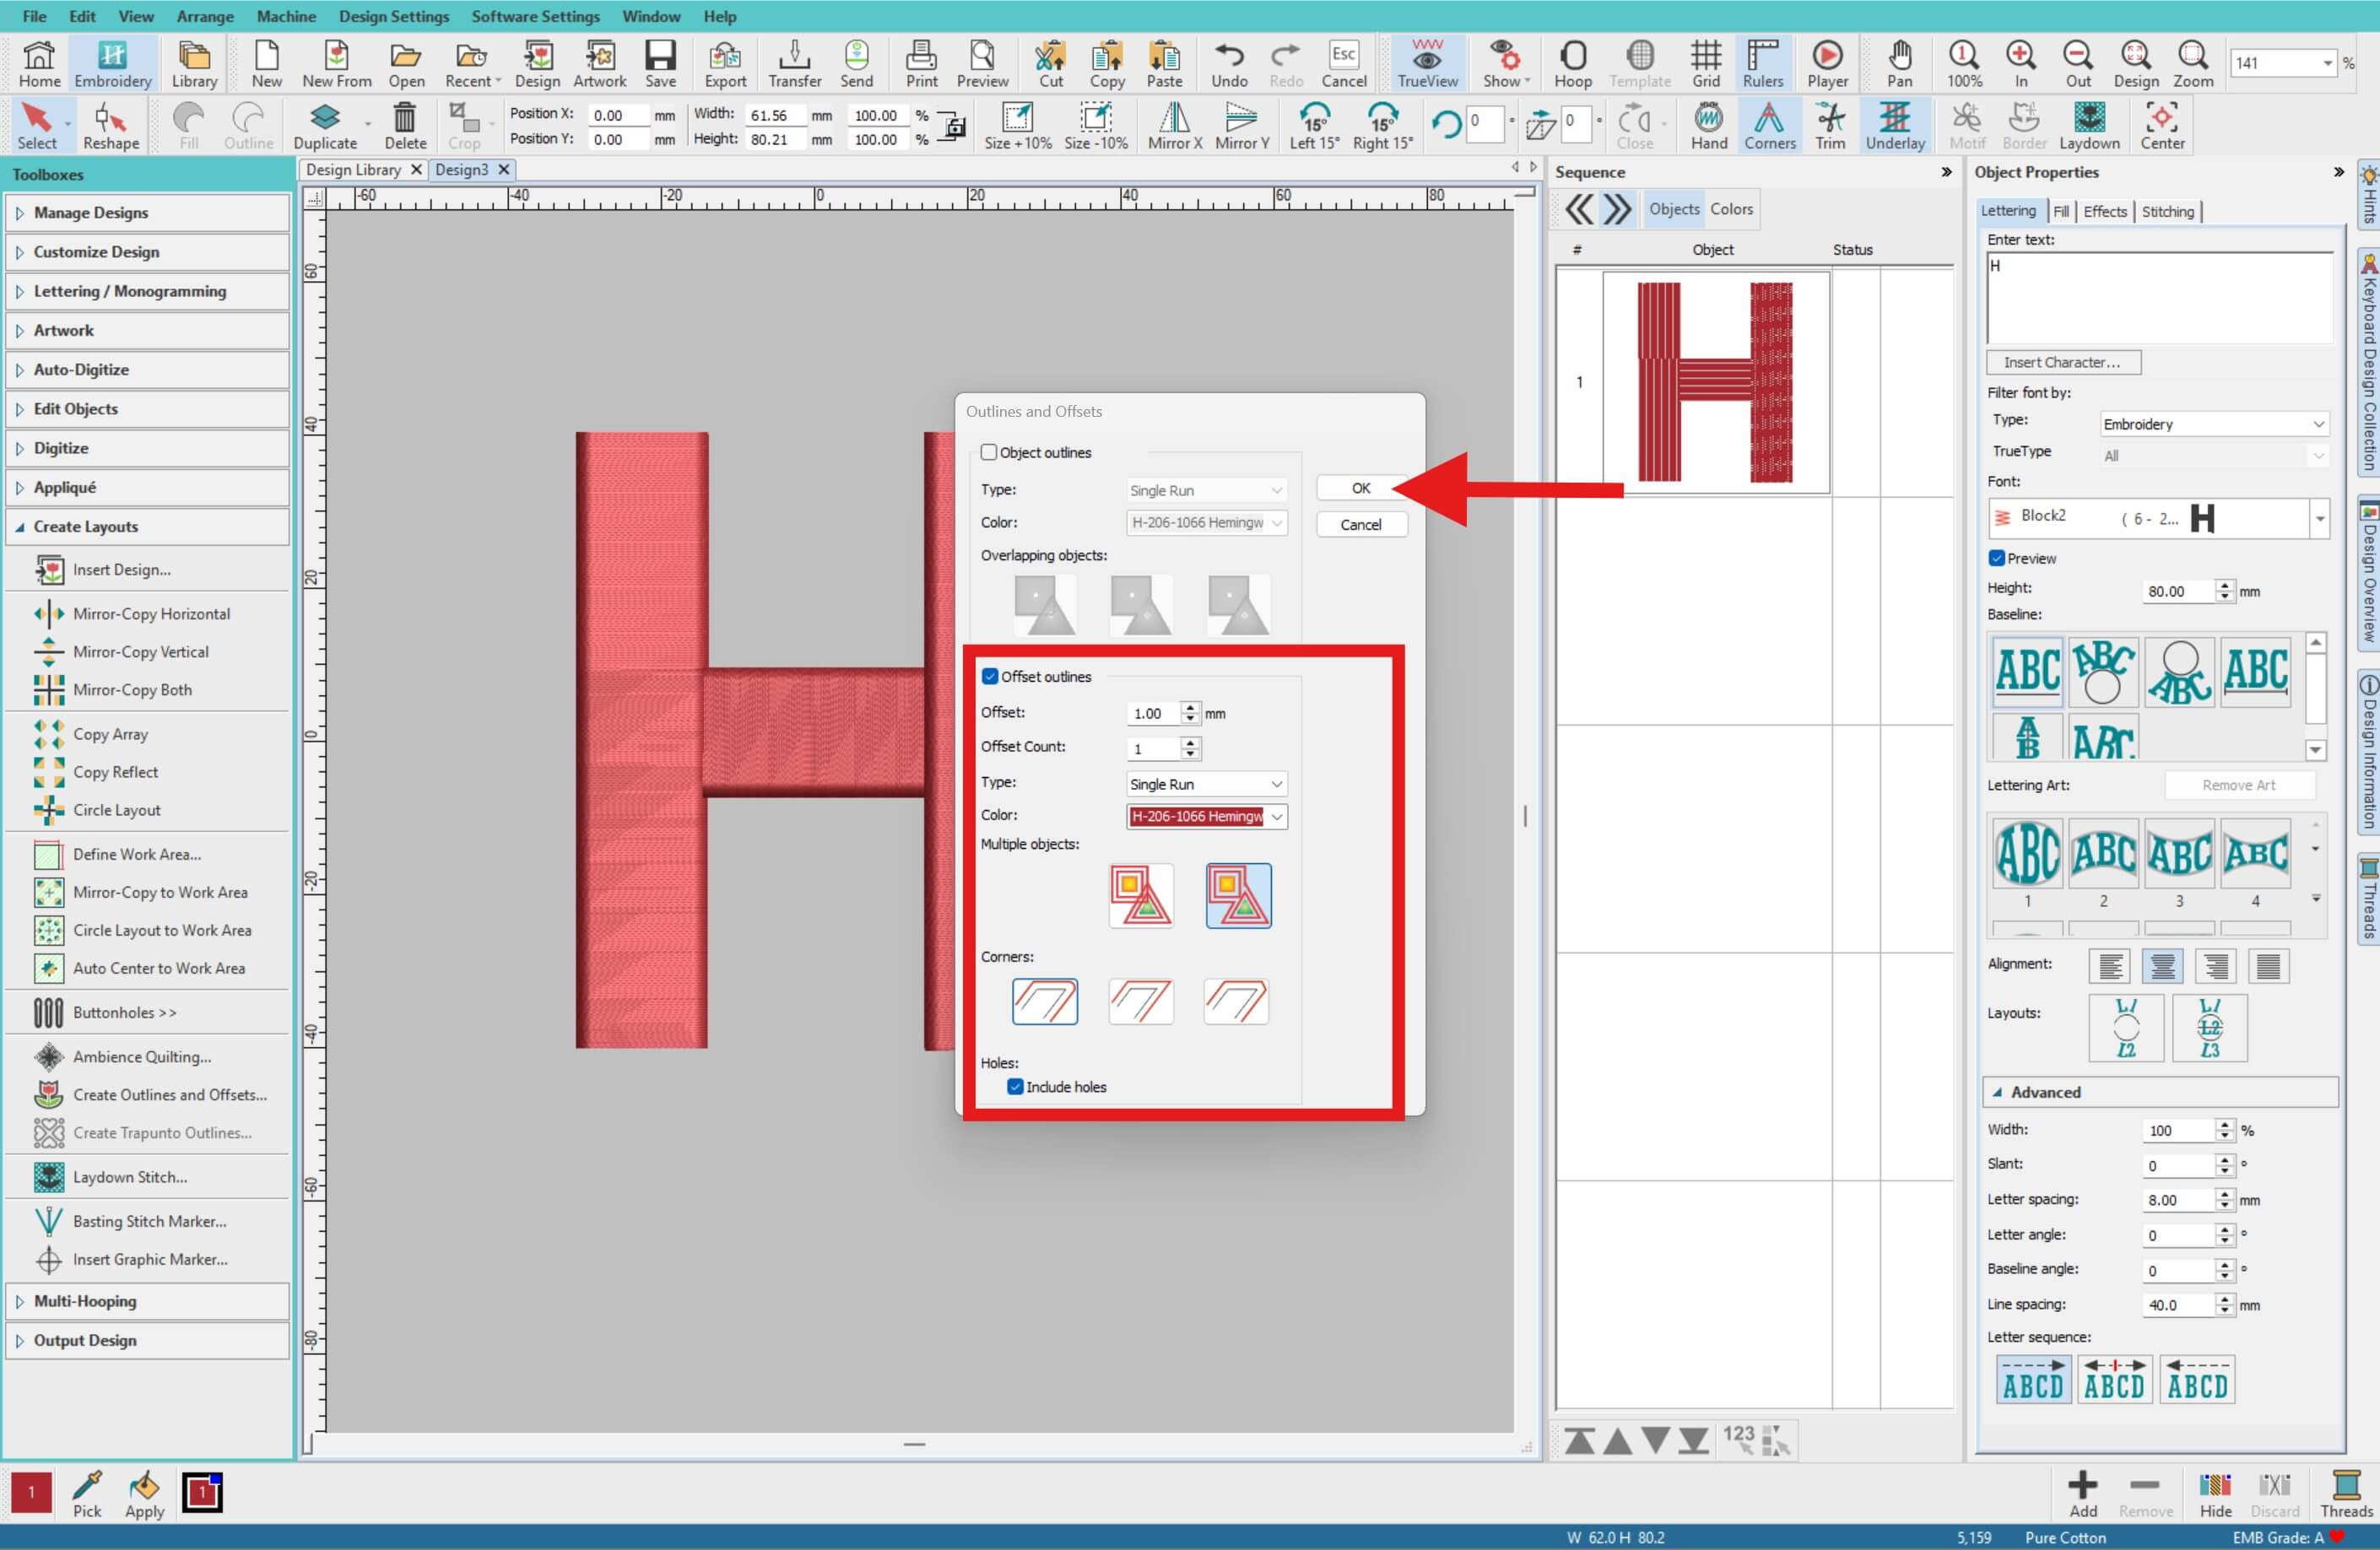The width and height of the screenshot is (2380, 1550).
Task: Click the Hoop toolbar icon
Action: pyautogui.click(x=1572, y=63)
